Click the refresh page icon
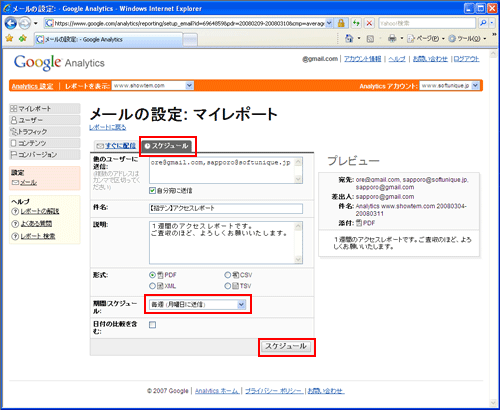500x410 pixels. (x=356, y=23)
